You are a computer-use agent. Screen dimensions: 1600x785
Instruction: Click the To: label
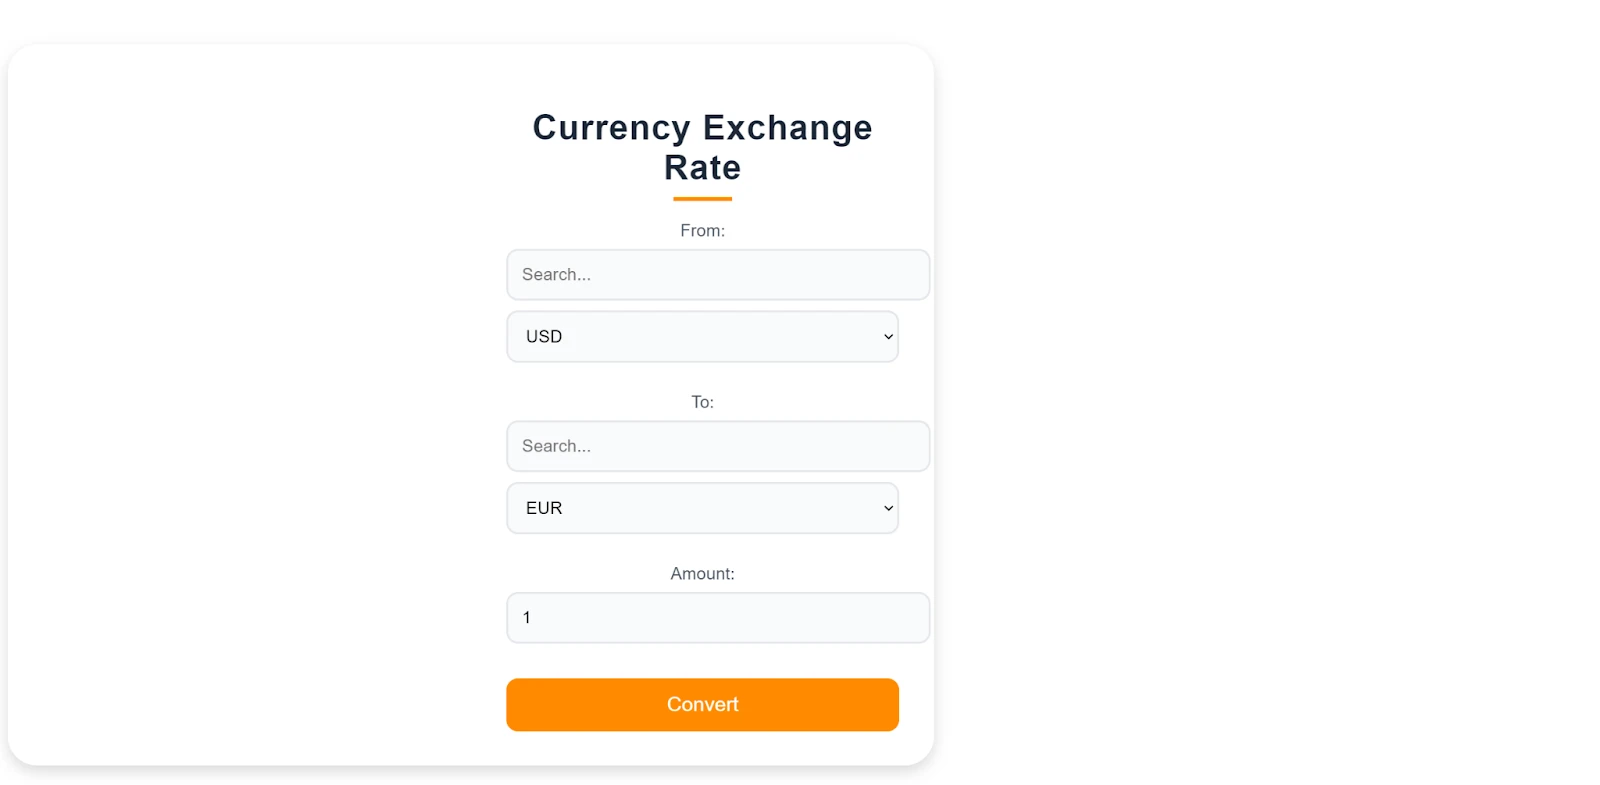click(x=702, y=401)
